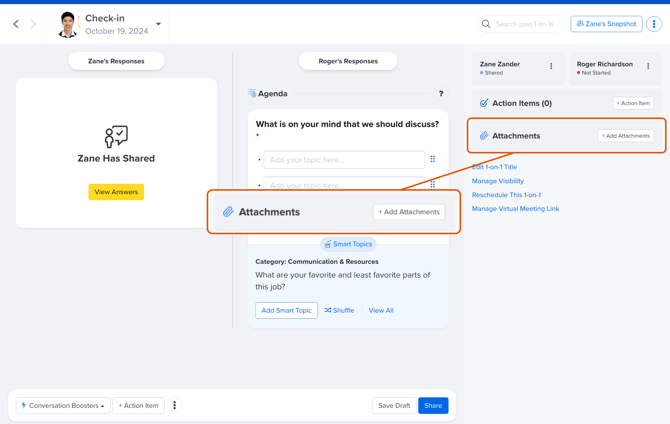
Task: Click the Manage Visibility link
Action: [x=498, y=181]
